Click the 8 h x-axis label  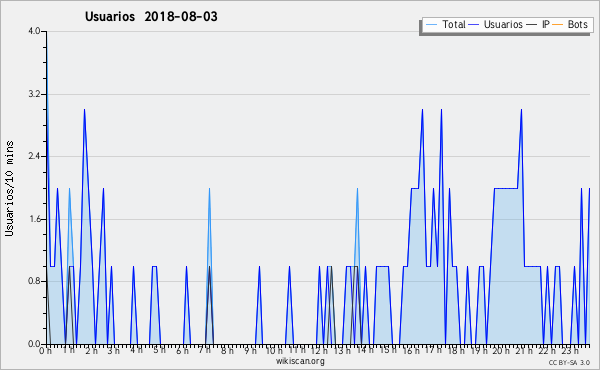(x=227, y=350)
